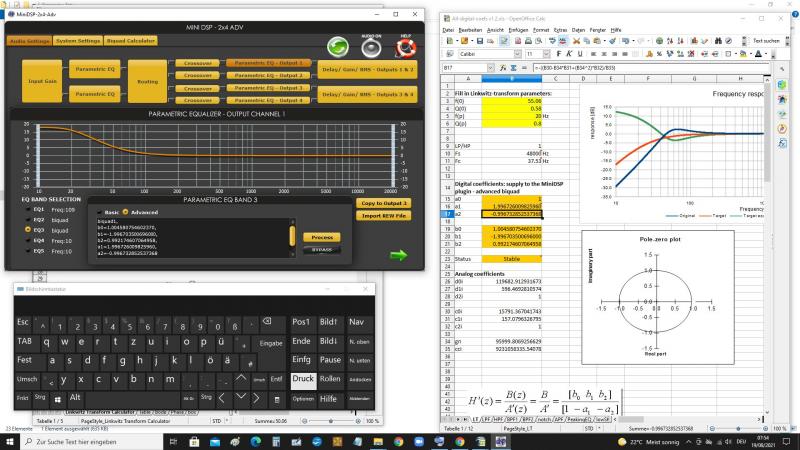Click the green next arrow in MiniDSP

pyautogui.click(x=401, y=256)
